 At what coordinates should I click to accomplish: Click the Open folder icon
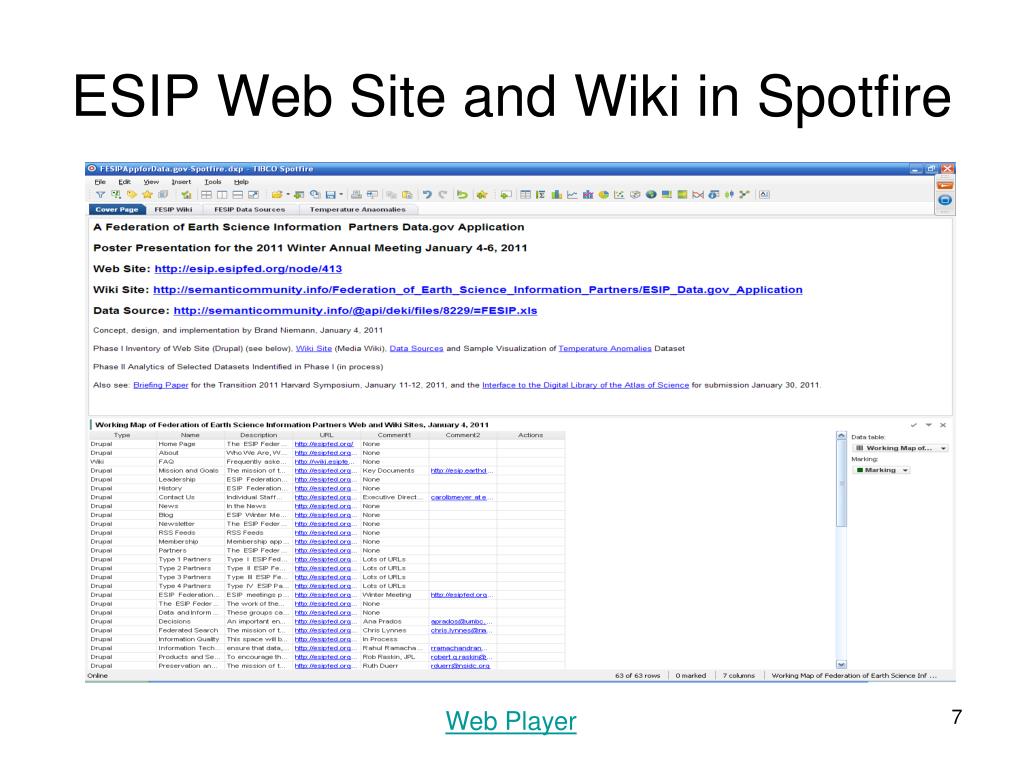pos(276,194)
